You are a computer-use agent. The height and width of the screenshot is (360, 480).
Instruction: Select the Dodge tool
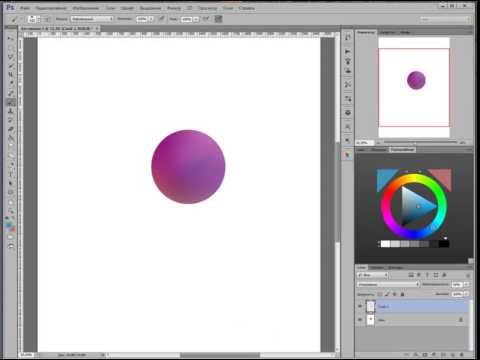[x=11, y=155]
